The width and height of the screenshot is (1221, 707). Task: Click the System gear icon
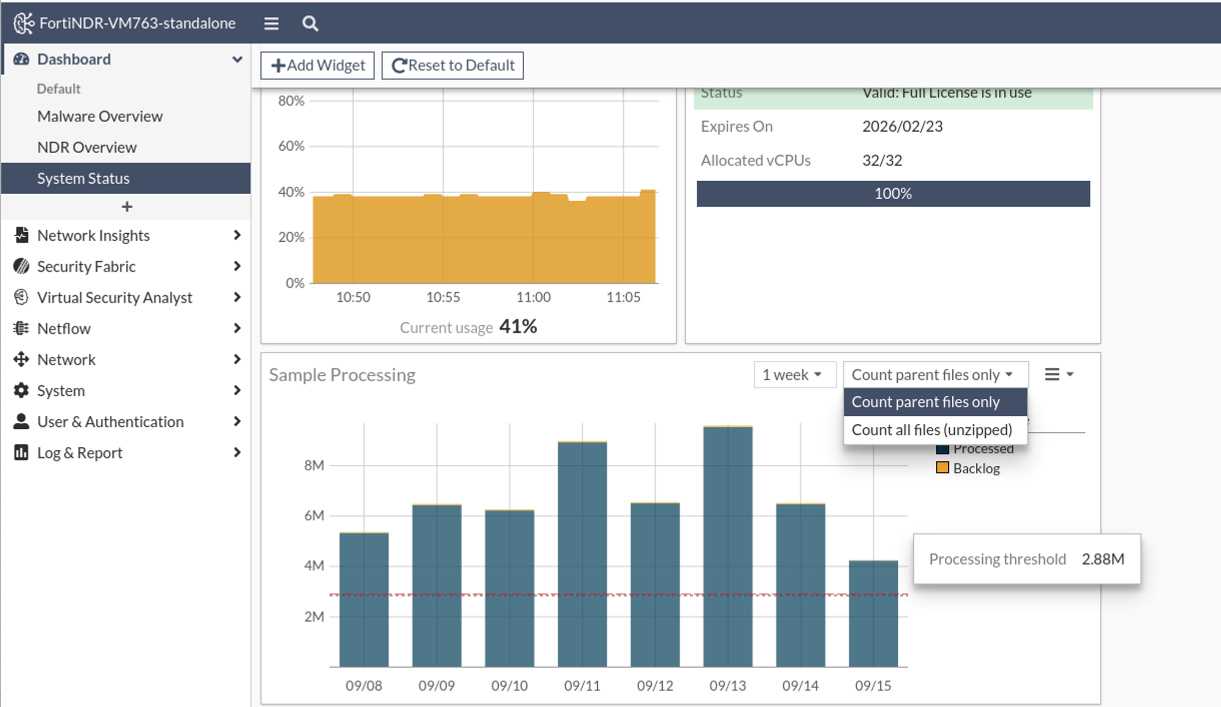(x=21, y=390)
